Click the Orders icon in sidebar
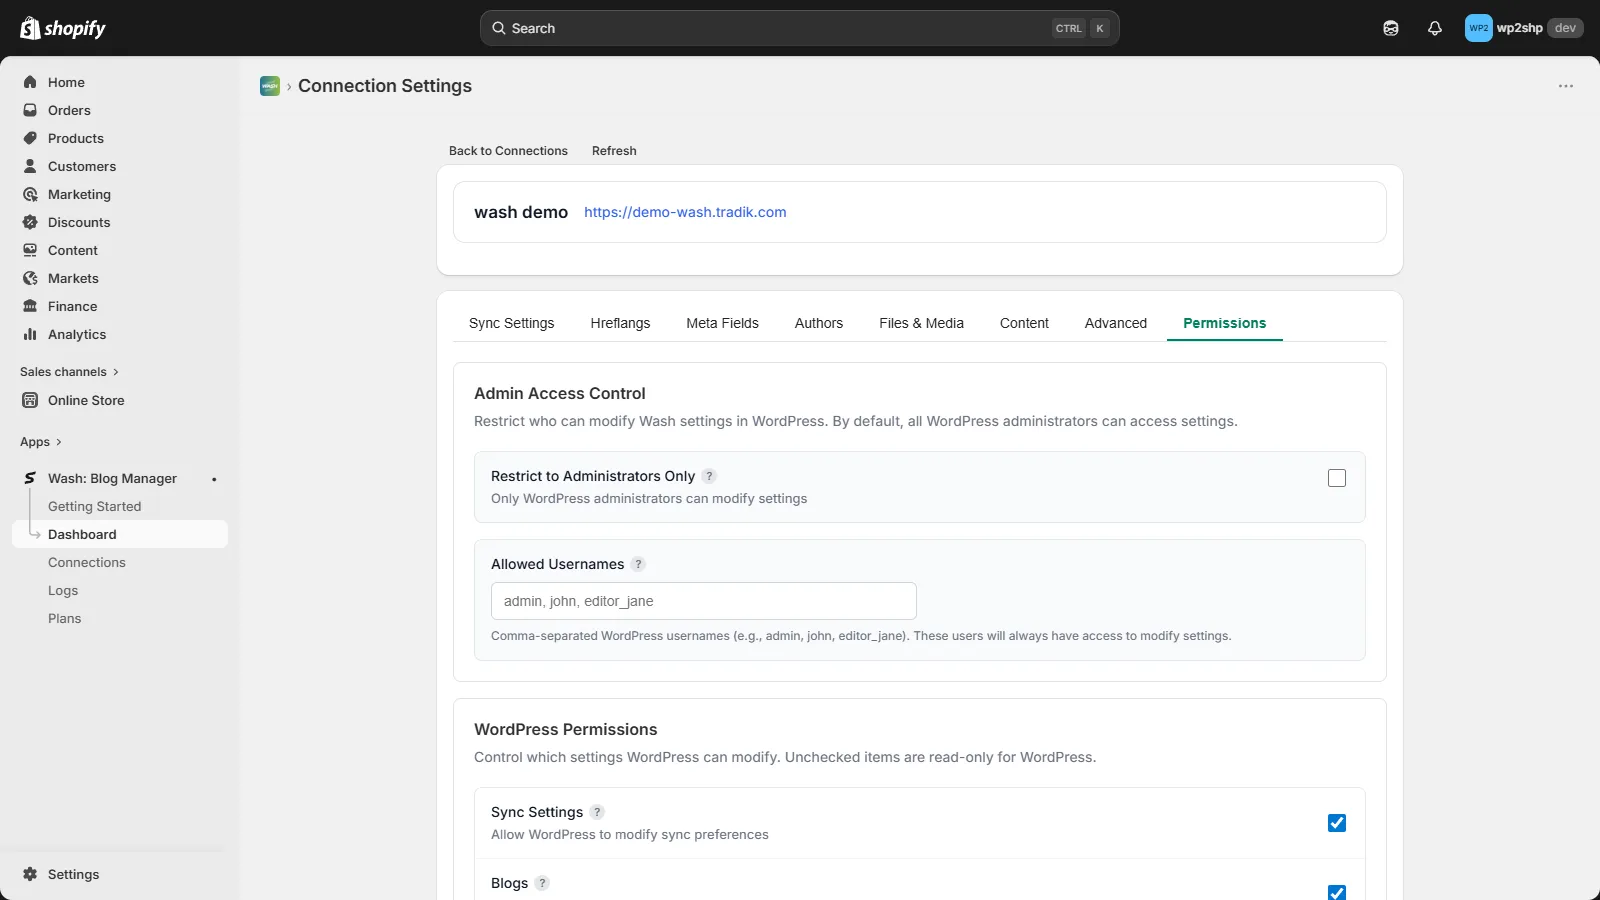The height and width of the screenshot is (900, 1600). [30, 110]
